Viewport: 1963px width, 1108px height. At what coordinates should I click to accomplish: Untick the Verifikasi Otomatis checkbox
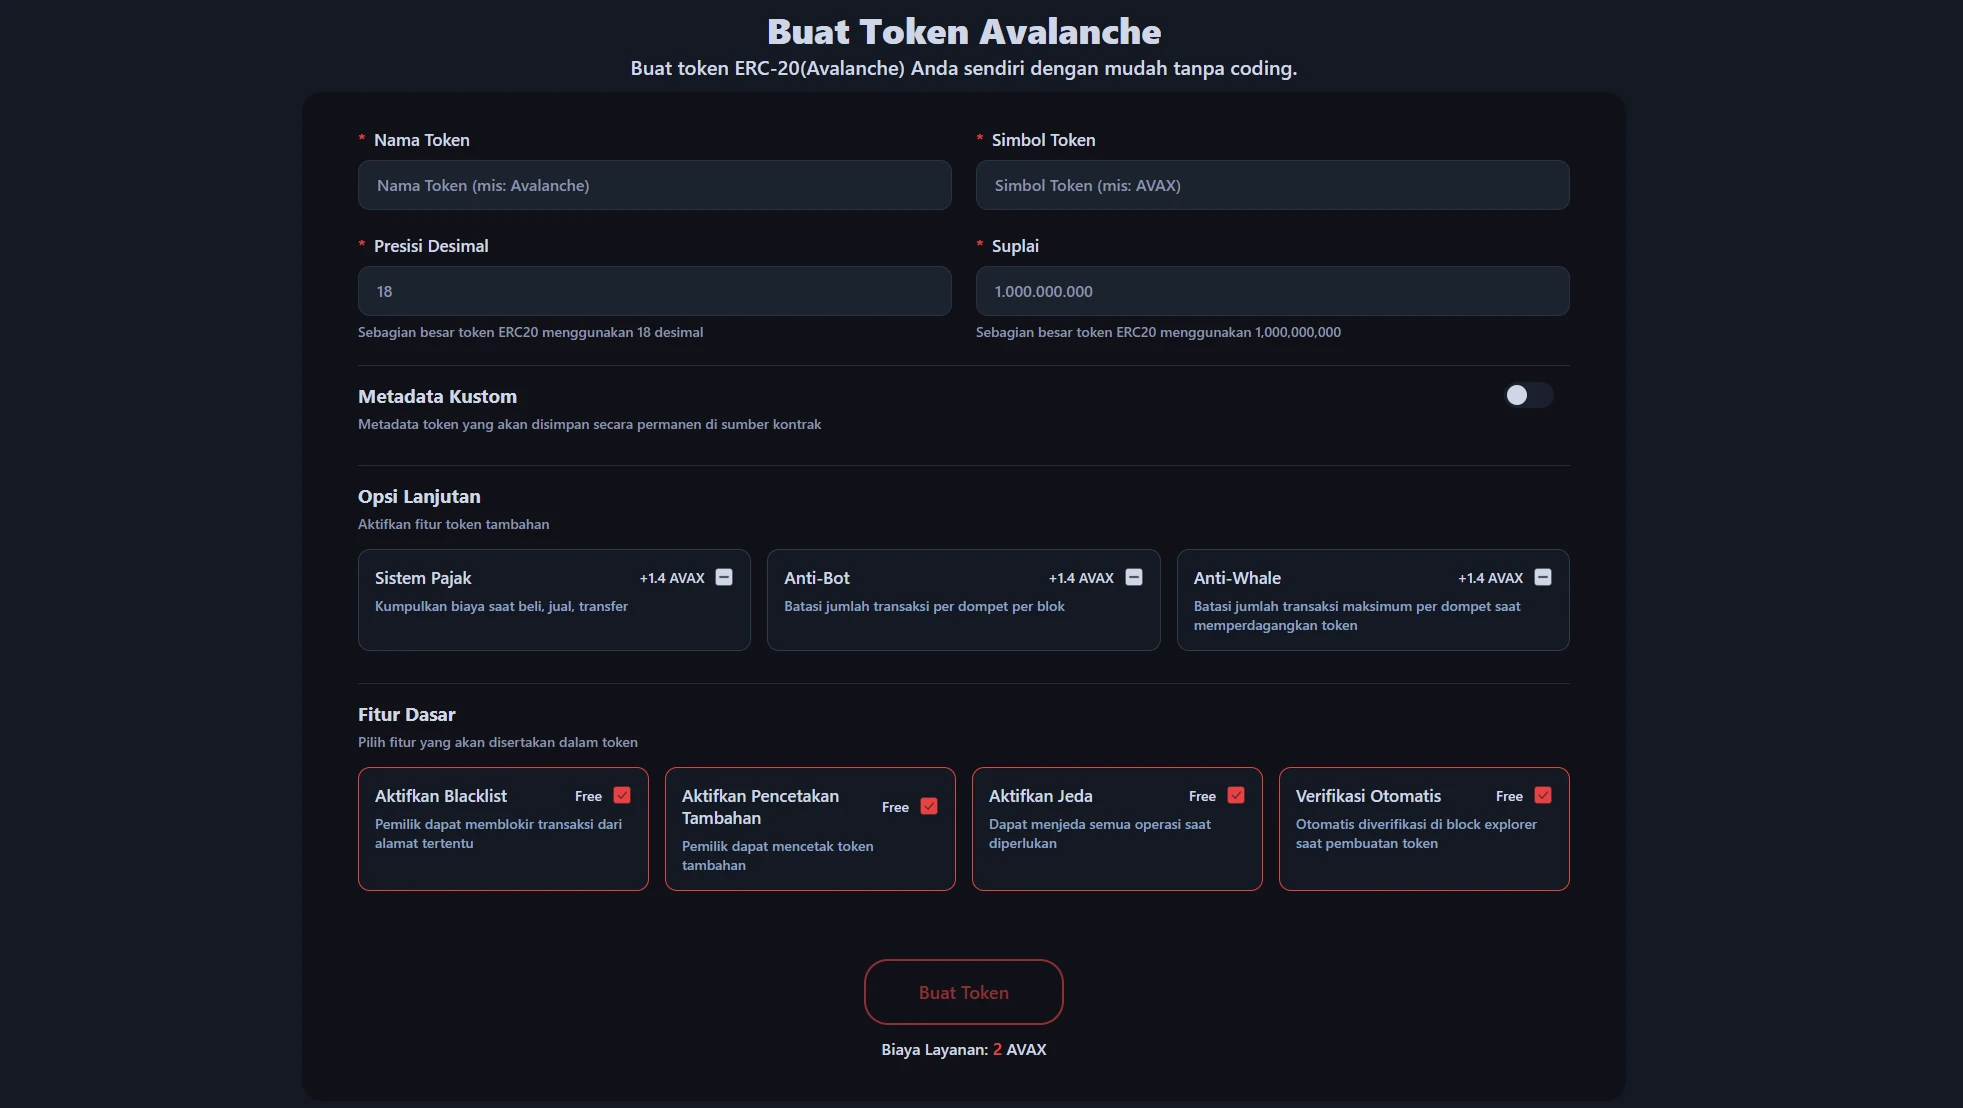point(1543,795)
